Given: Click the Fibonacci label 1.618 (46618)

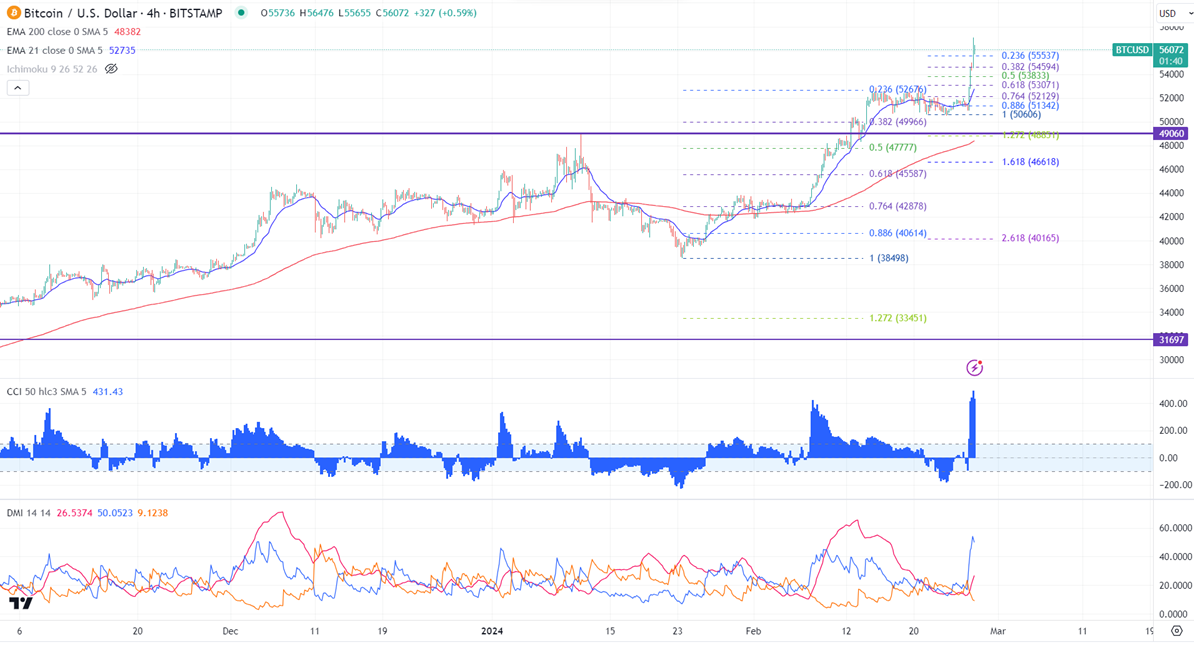Looking at the screenshot, I should coord(1030,162).
